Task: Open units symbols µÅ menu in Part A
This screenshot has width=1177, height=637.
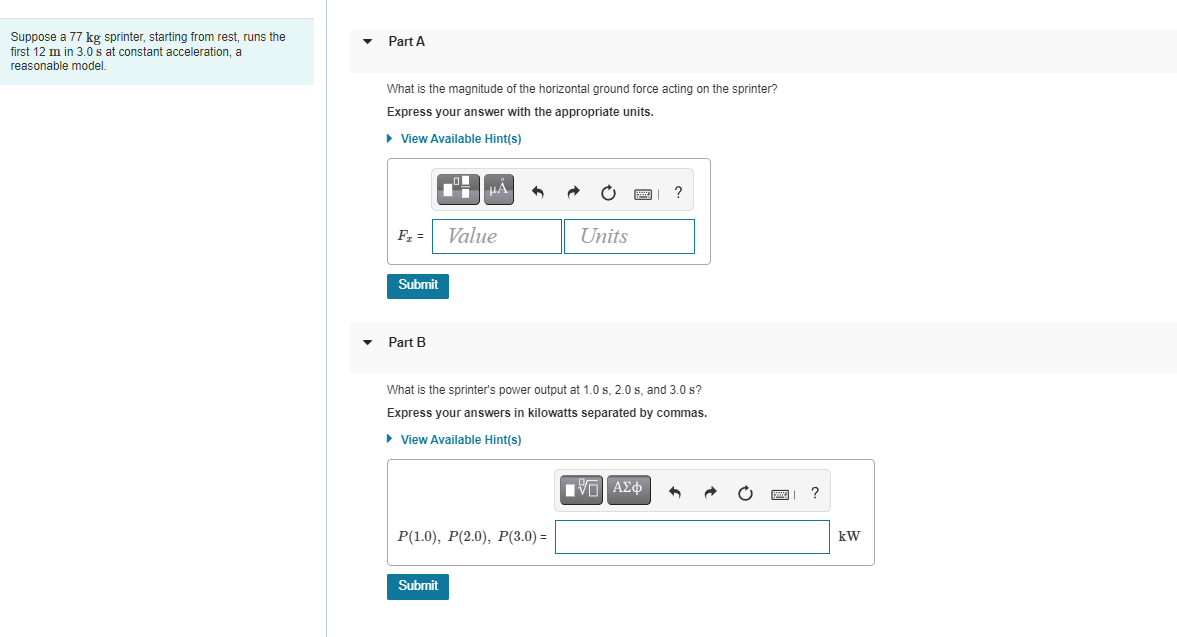Action: 498,189
